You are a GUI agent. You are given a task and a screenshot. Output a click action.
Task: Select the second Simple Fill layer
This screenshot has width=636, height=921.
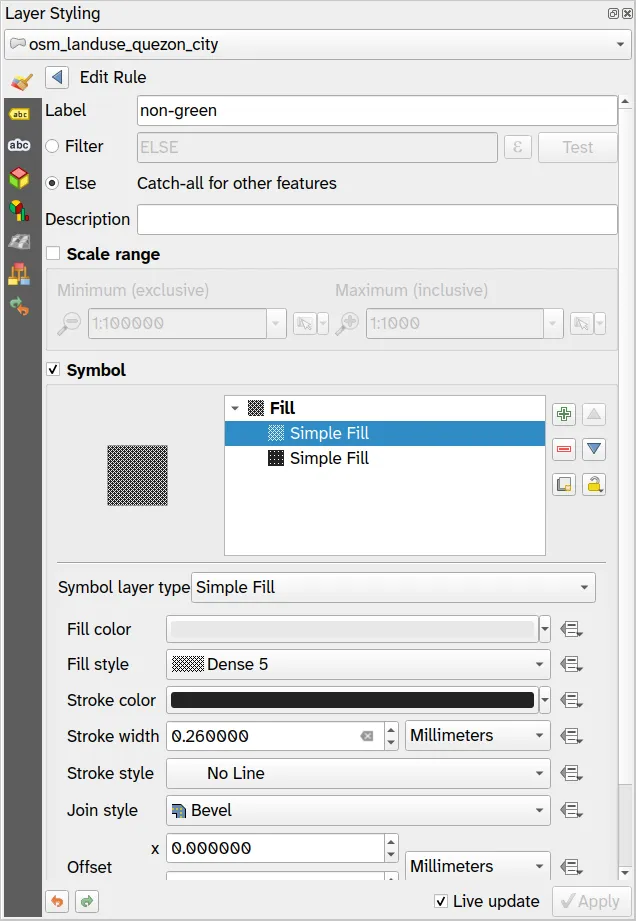(x=329, y=458)
